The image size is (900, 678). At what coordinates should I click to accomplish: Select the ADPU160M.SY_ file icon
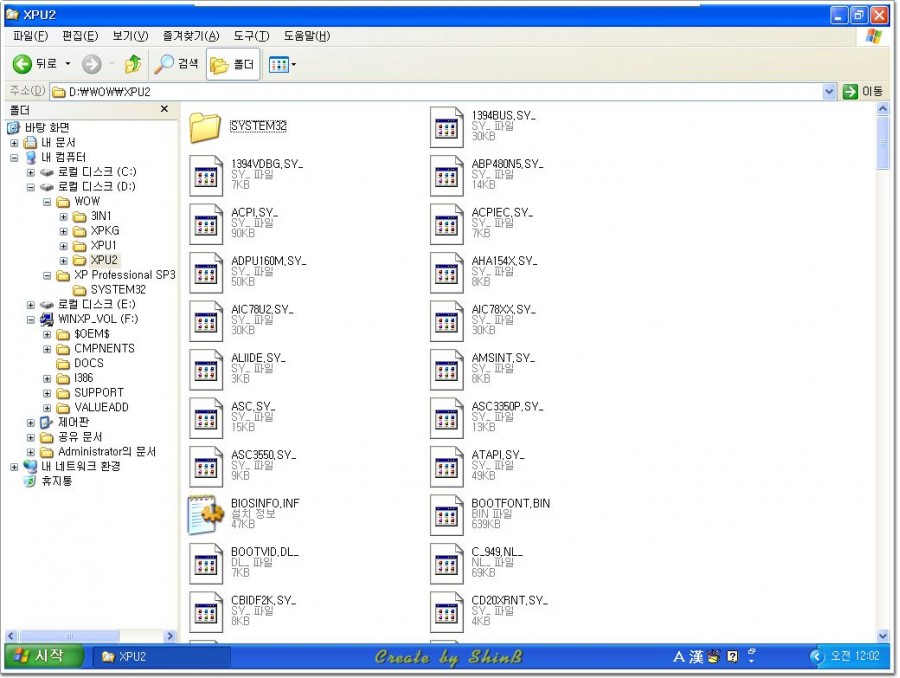click(206, 273)
